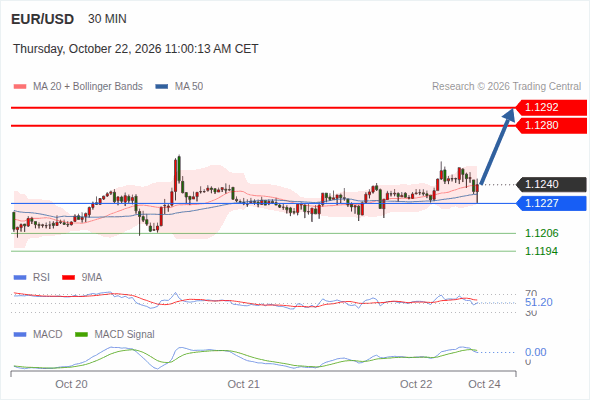This screenshot has height=400, width=590.
Task: Click the 1.1227 blue pivot label
Action: (551, 203)
